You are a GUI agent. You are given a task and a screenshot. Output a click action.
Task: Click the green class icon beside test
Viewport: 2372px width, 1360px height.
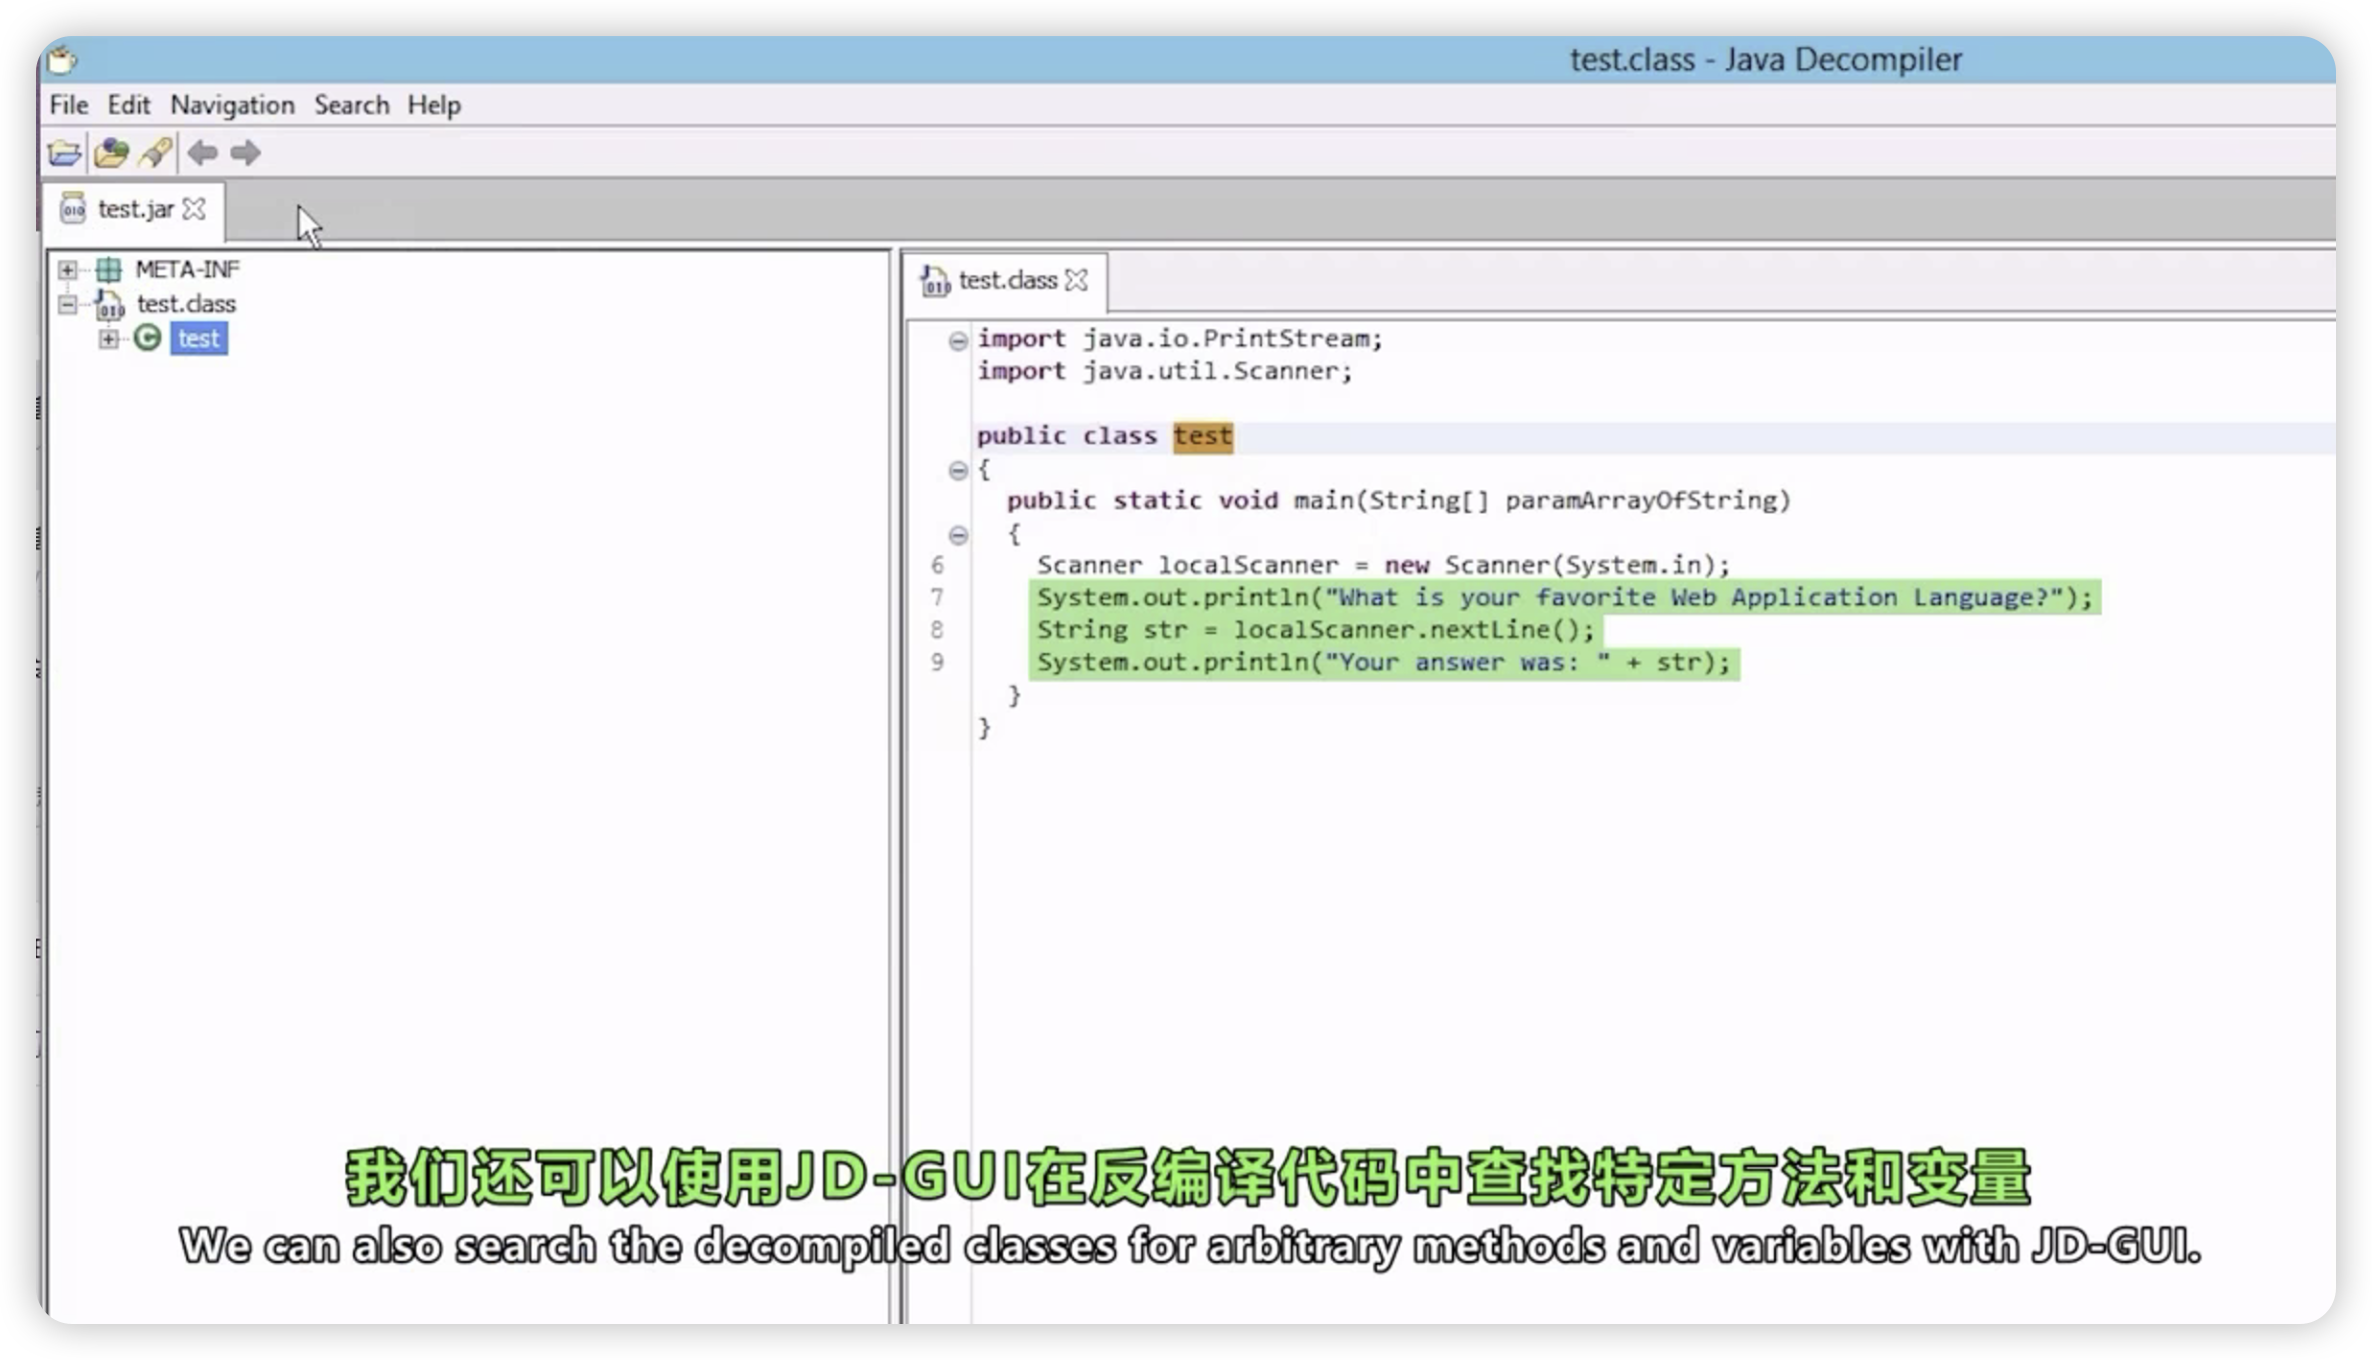click(x=148, y=338)
